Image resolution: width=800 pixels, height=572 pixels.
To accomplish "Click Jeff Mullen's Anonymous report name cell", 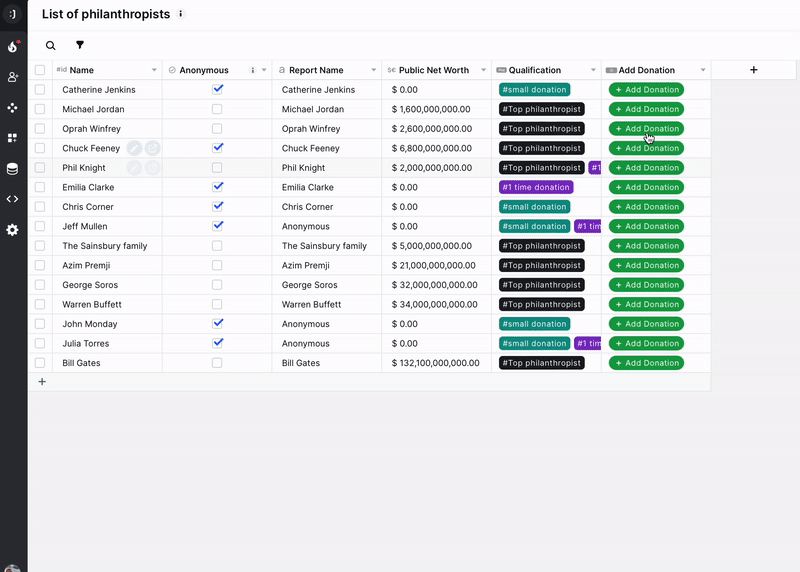I will pos(327,227).
